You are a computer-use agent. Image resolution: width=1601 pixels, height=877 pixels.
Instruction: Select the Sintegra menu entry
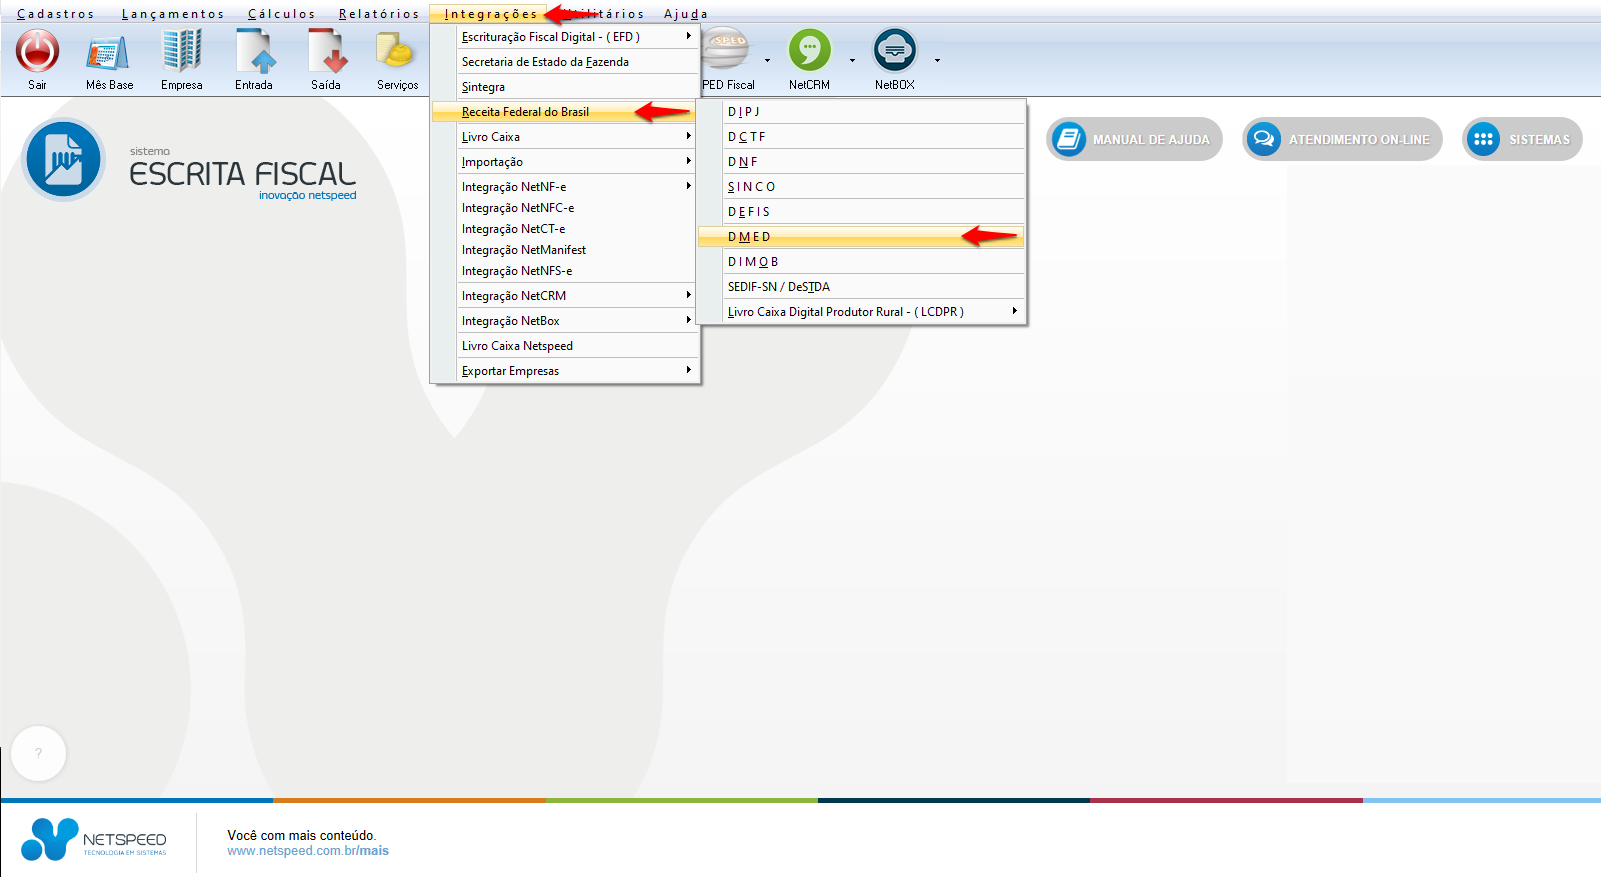click(565, 87)
